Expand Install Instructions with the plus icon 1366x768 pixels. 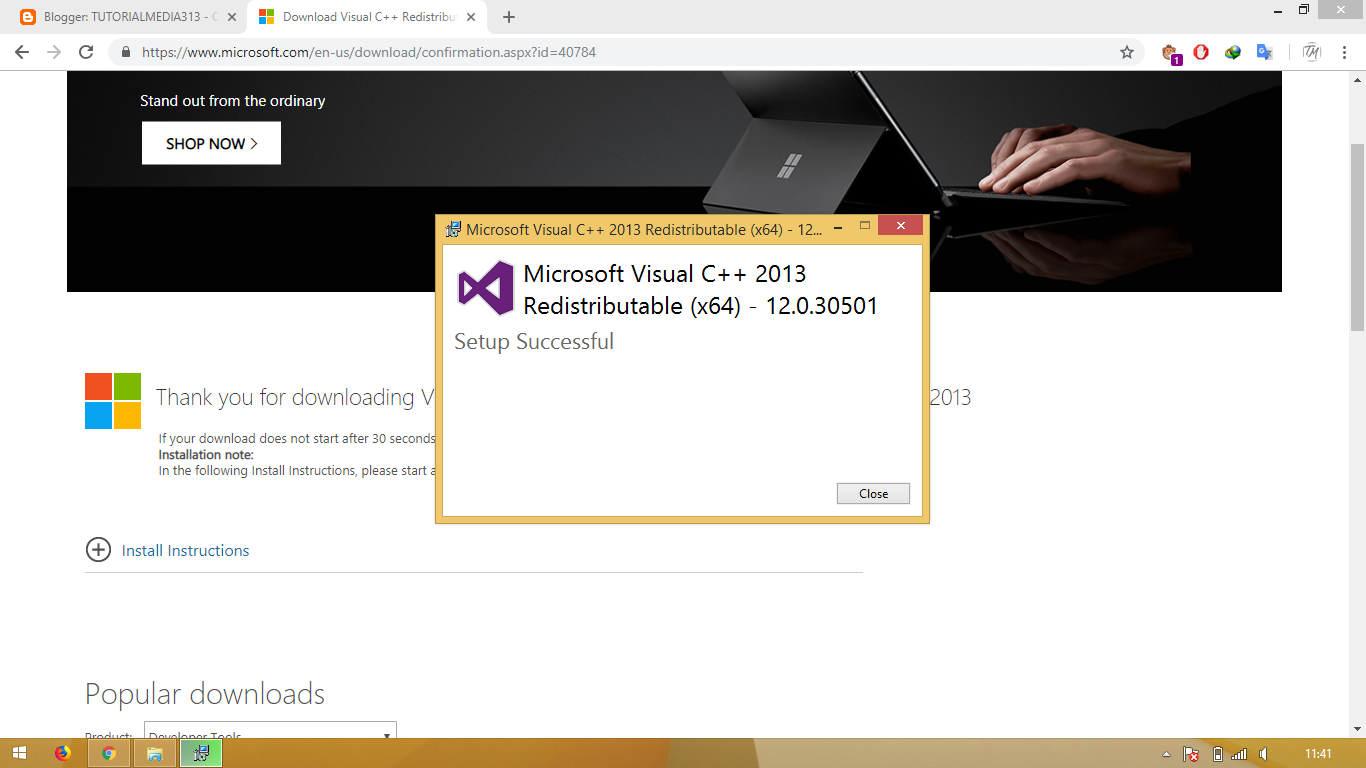coord(98,550)
